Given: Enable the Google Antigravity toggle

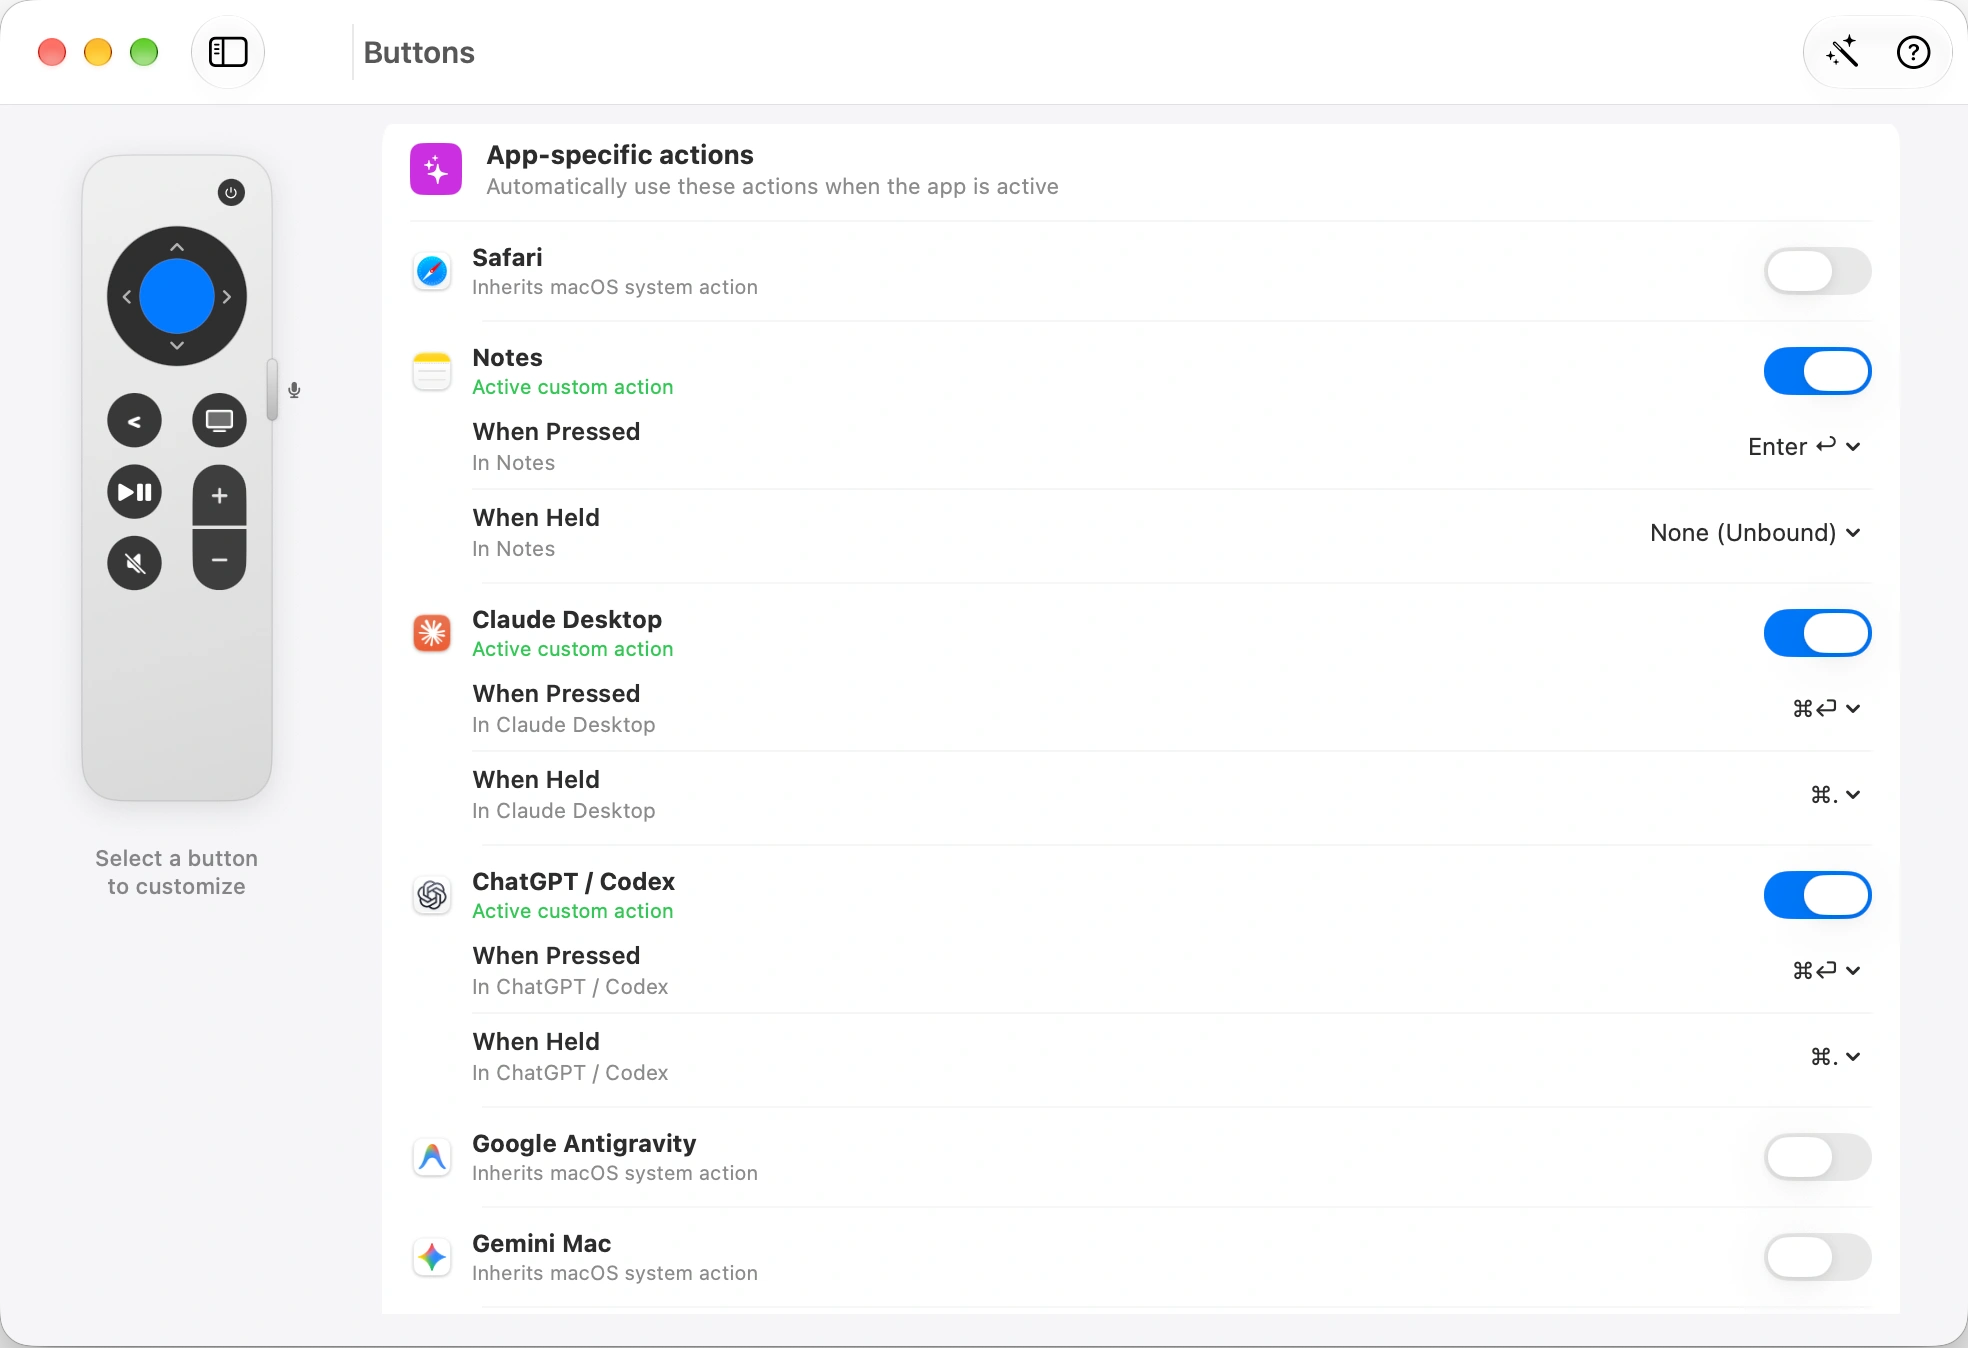Looking at the screenshot, I should 1817,1157.
